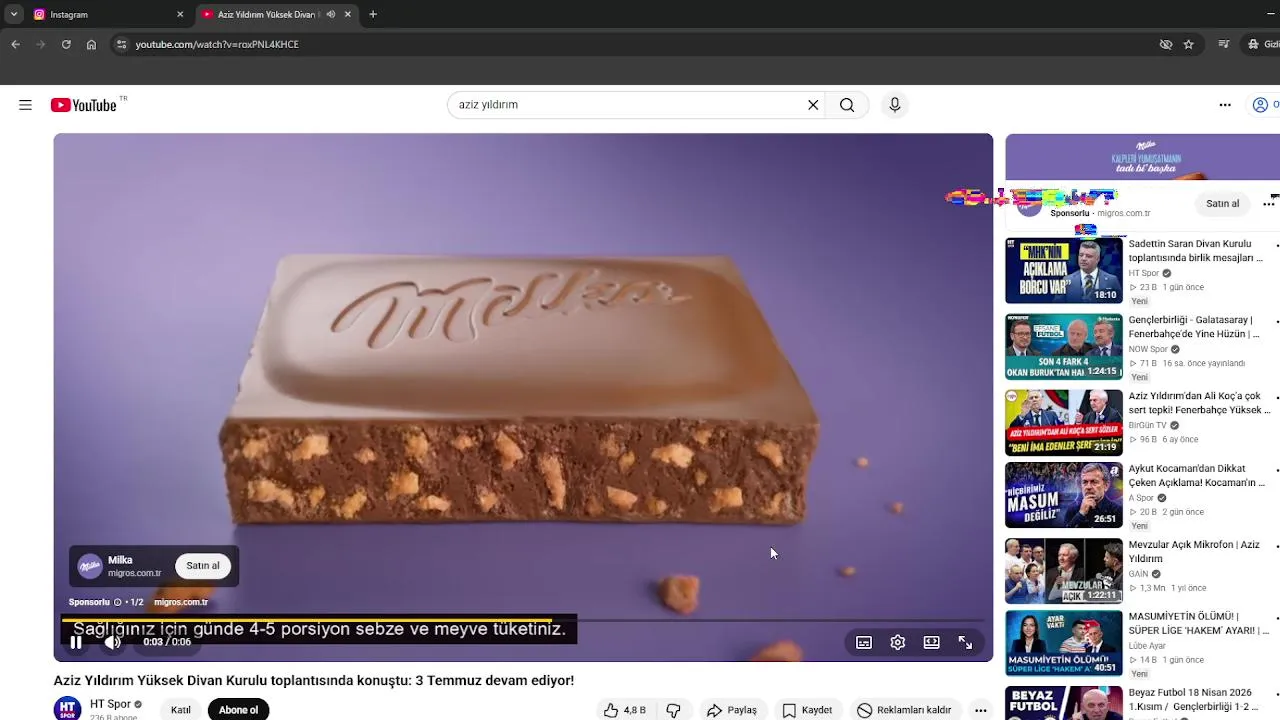Open the Milka sidebar ad banner
1280x720 pixels.
[x=1143, y=157]
